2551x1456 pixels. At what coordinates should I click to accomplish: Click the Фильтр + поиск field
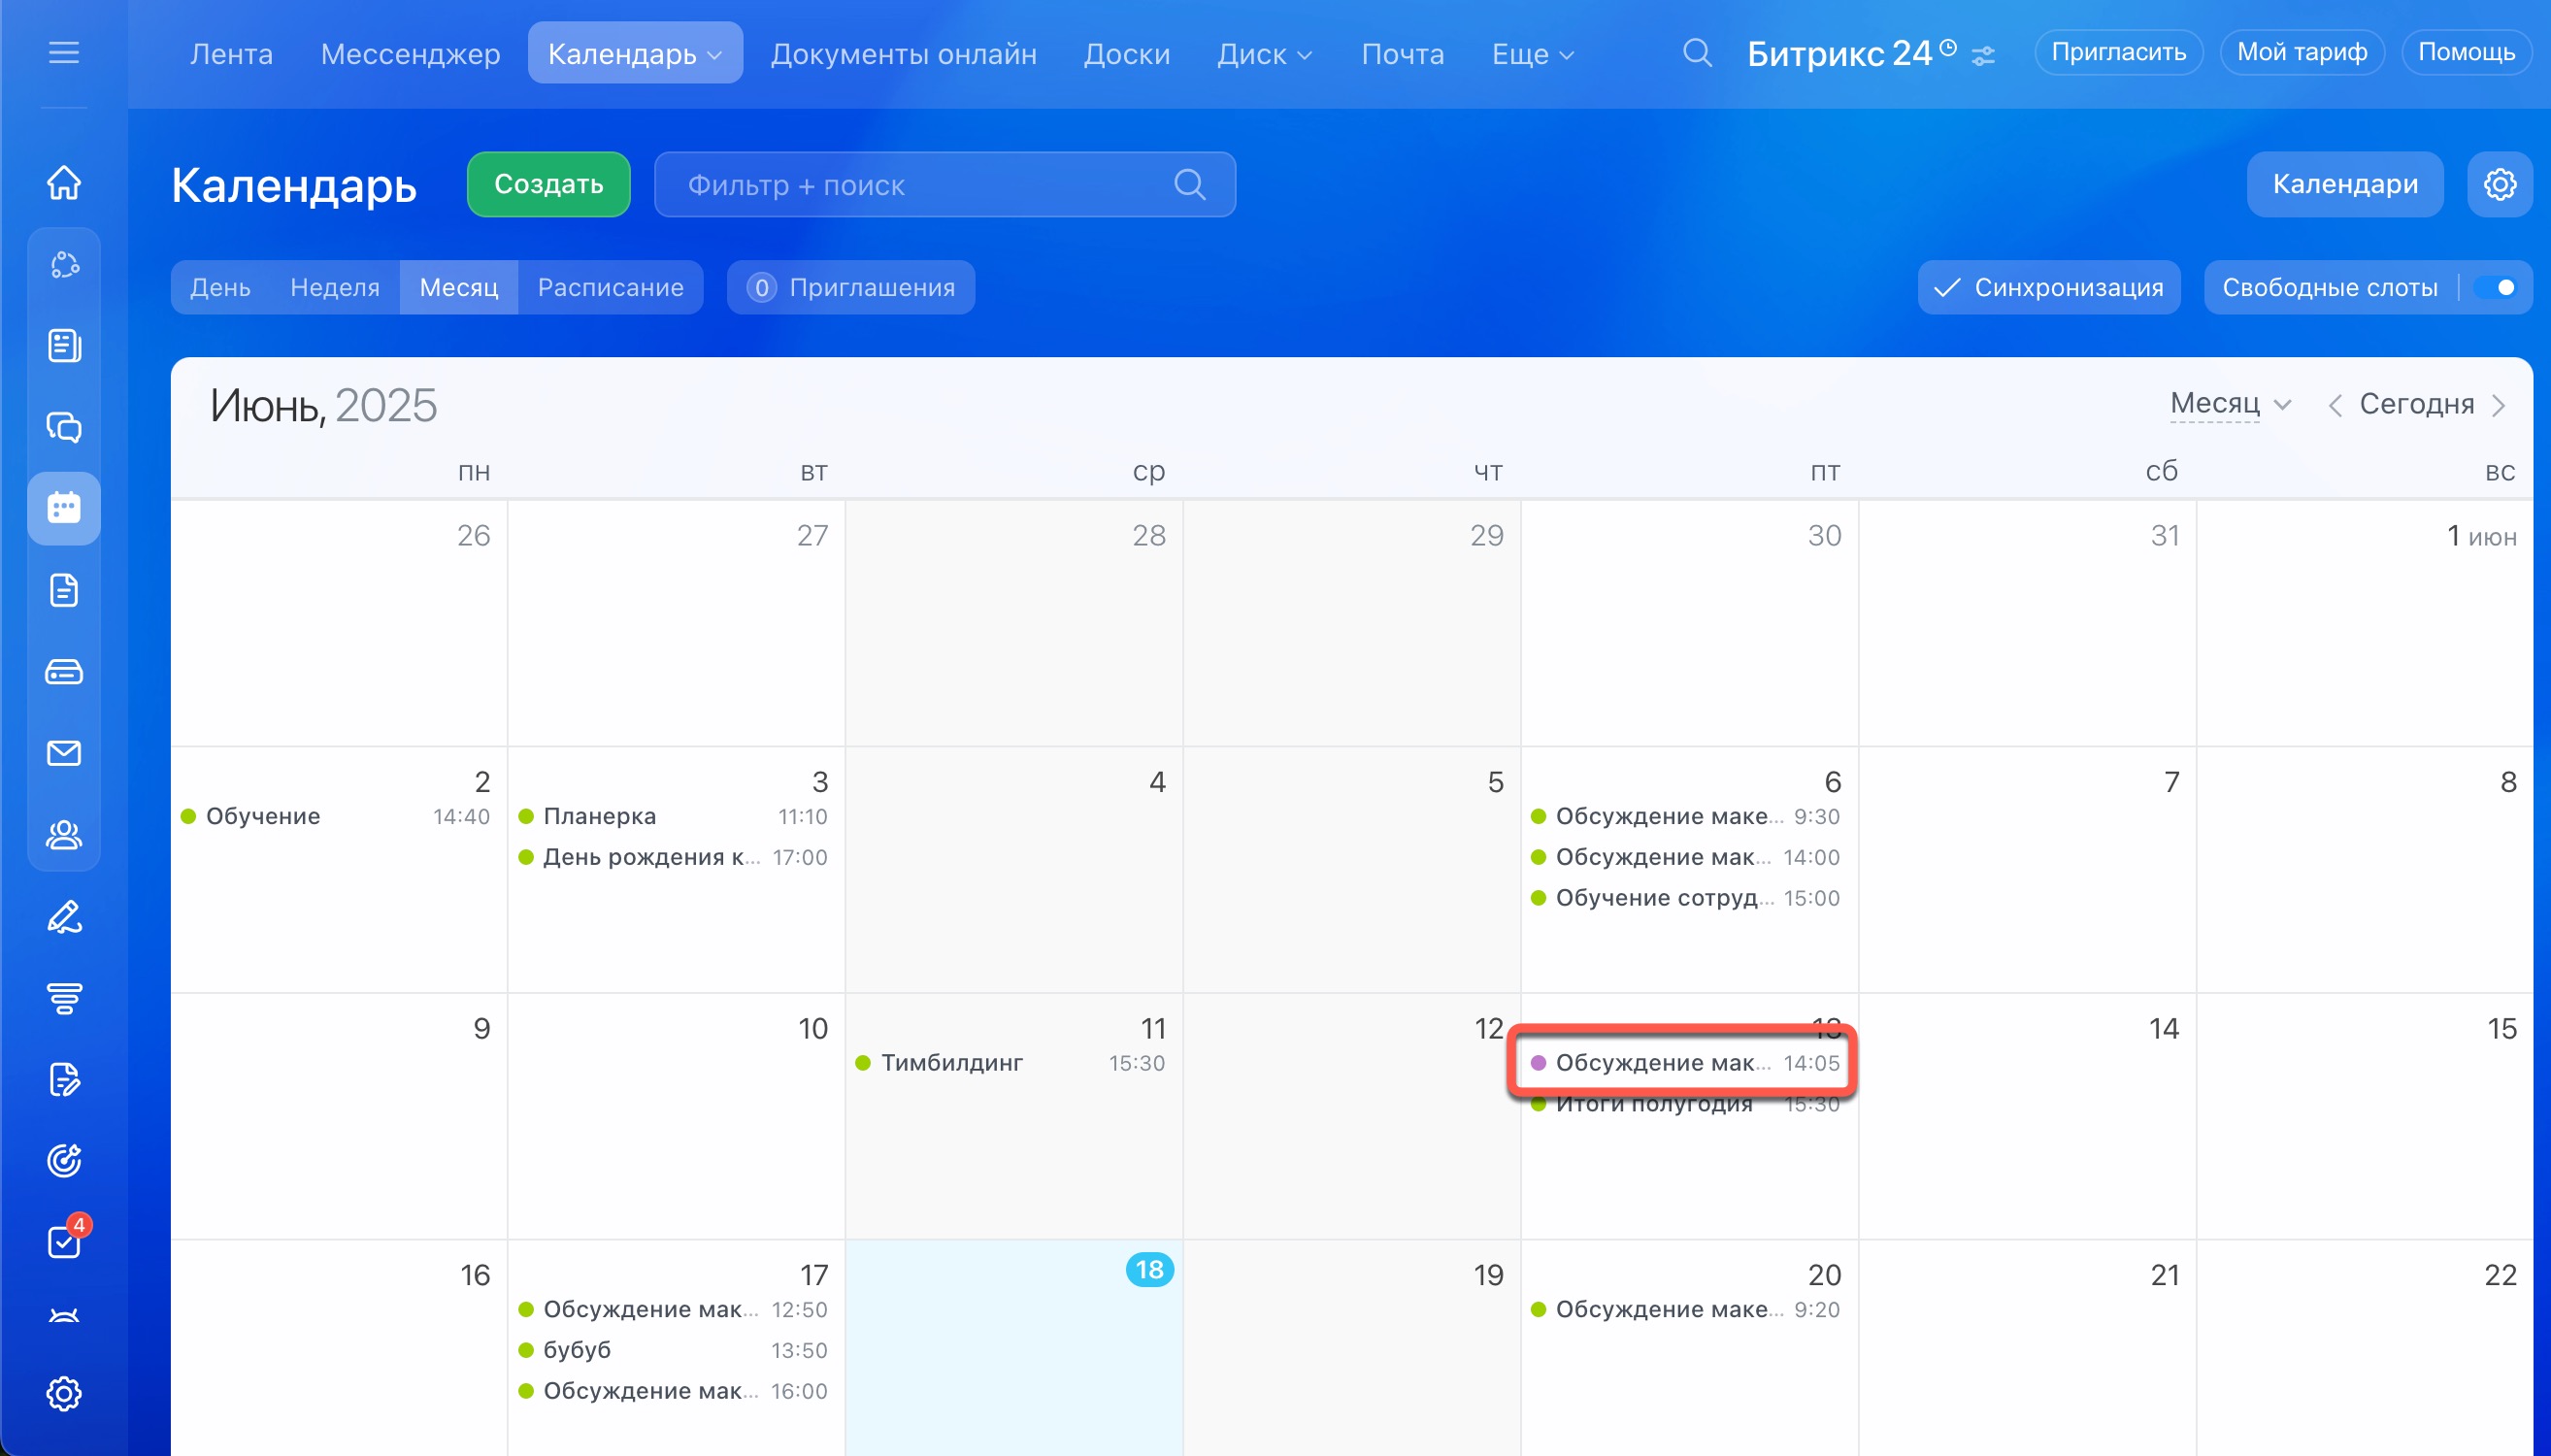pos(944,184)
